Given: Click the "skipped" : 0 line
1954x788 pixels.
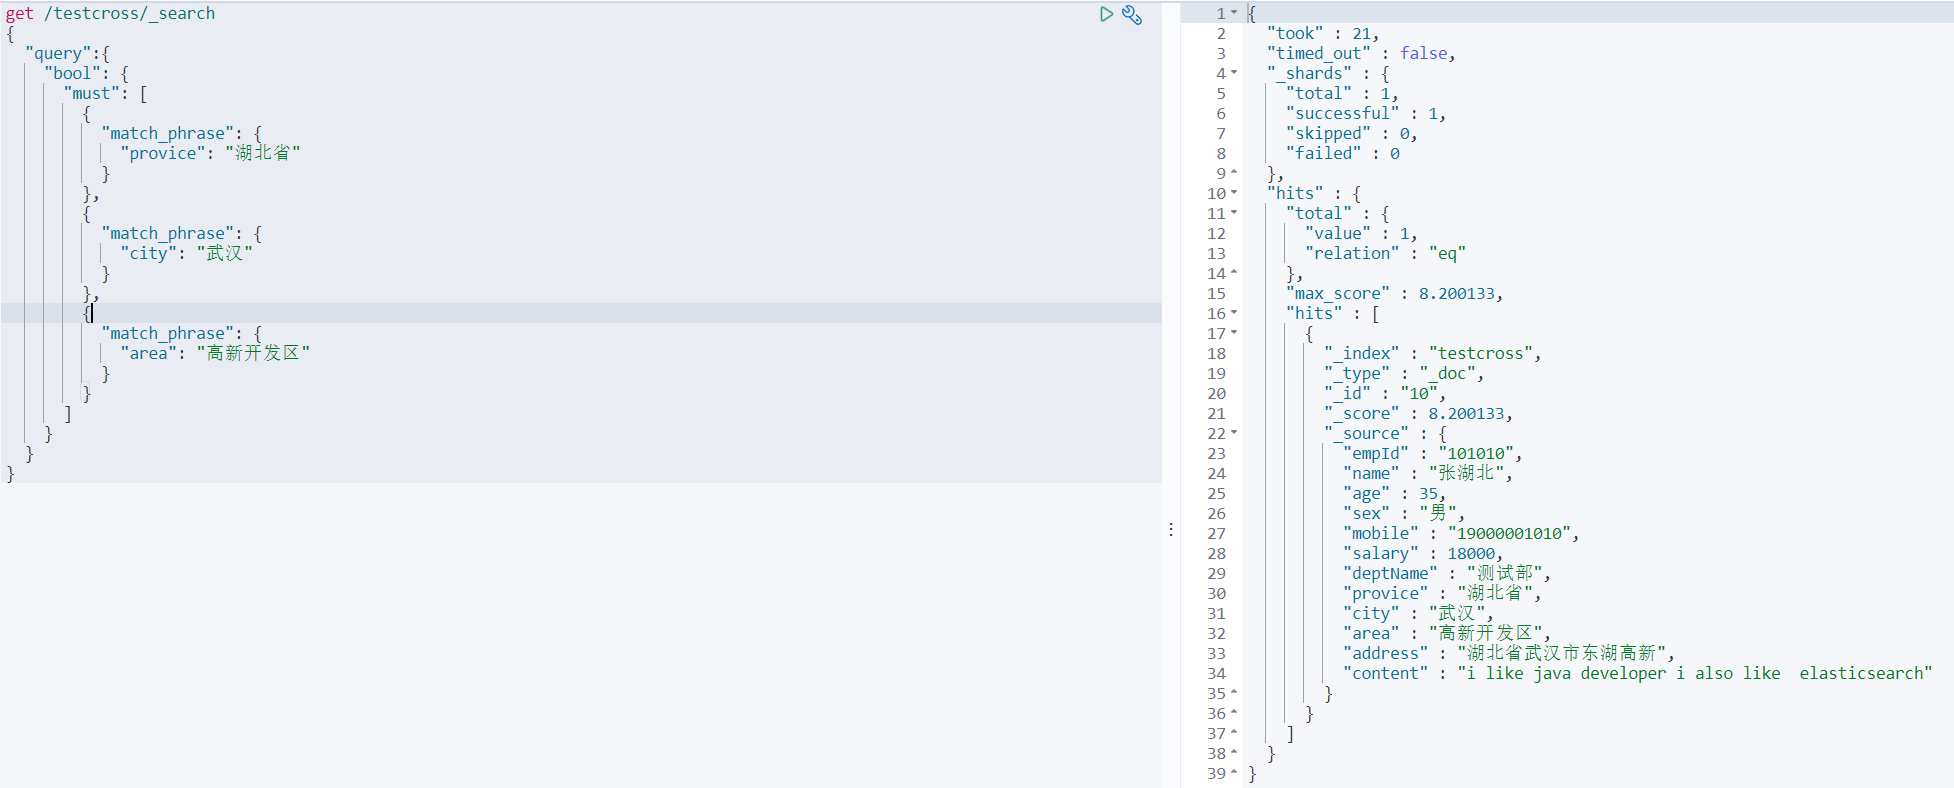Looking at the screenshot, I should tap(1352, 133).
